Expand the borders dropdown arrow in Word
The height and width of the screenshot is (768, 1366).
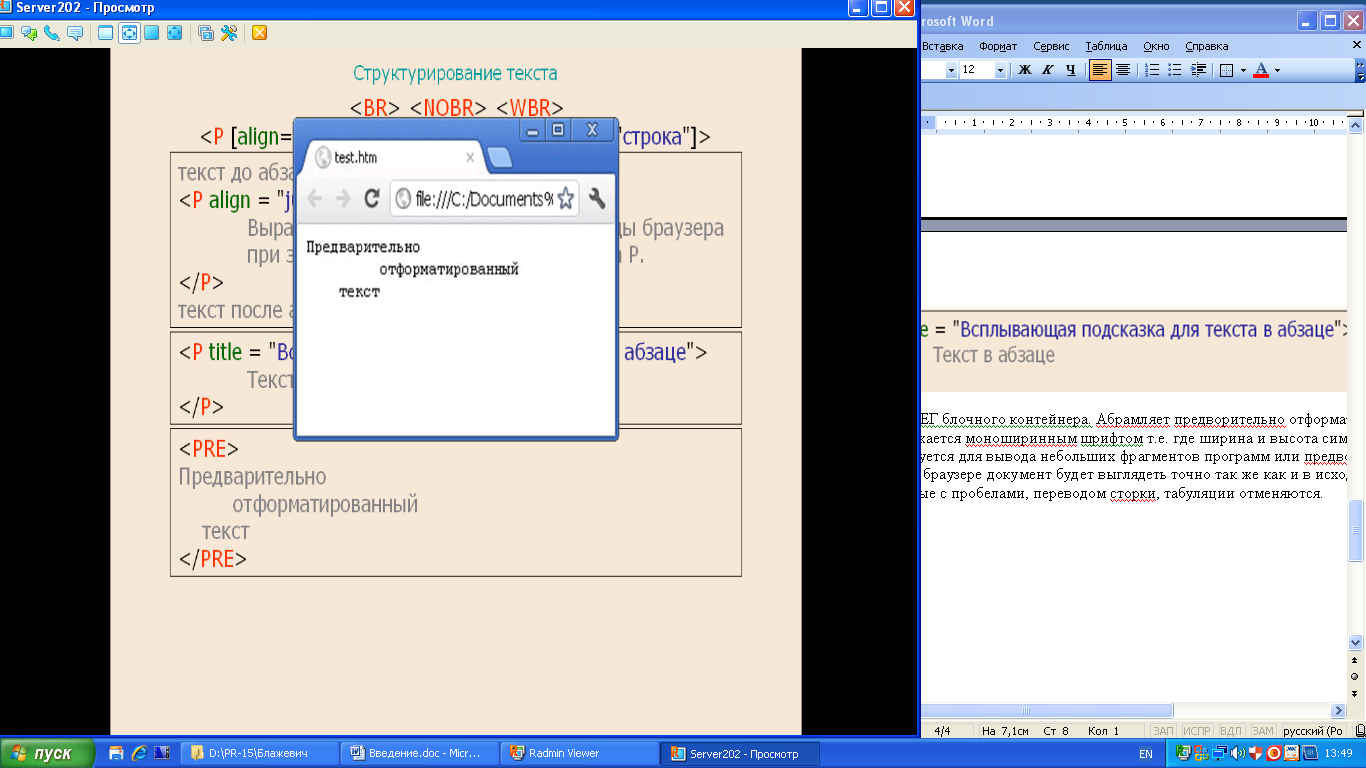click(x=1243, y=70)
